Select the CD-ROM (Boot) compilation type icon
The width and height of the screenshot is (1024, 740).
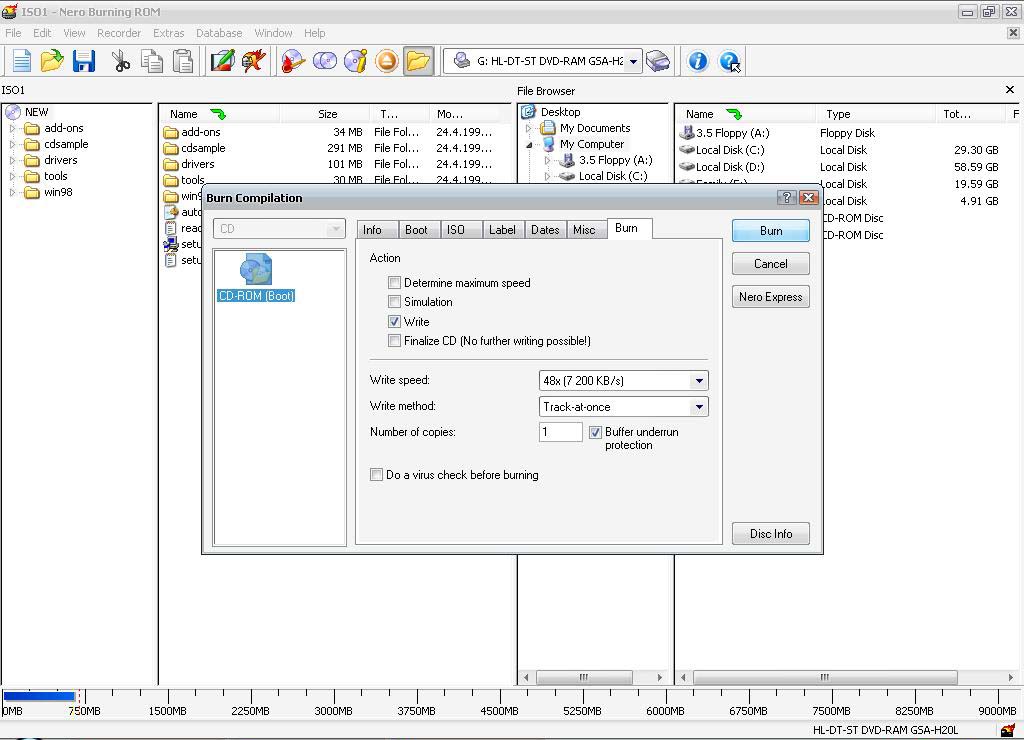click(256, 268)
